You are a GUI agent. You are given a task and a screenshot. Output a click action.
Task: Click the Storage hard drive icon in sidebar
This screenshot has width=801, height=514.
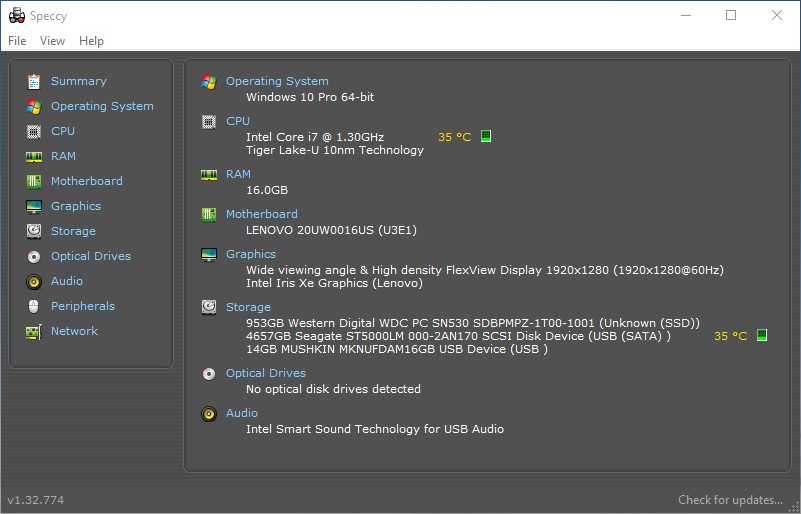coord(34,231)
